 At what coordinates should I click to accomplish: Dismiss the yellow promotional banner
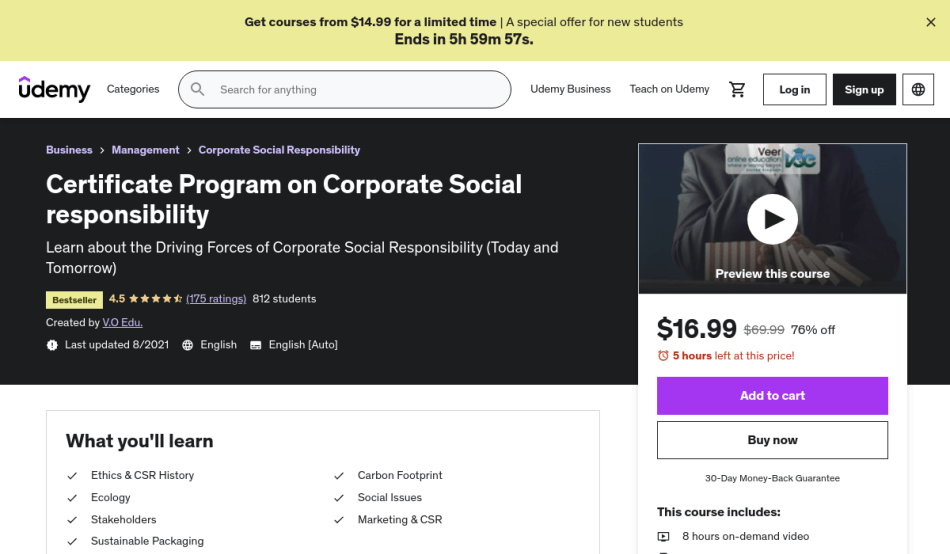coord(931,22)
